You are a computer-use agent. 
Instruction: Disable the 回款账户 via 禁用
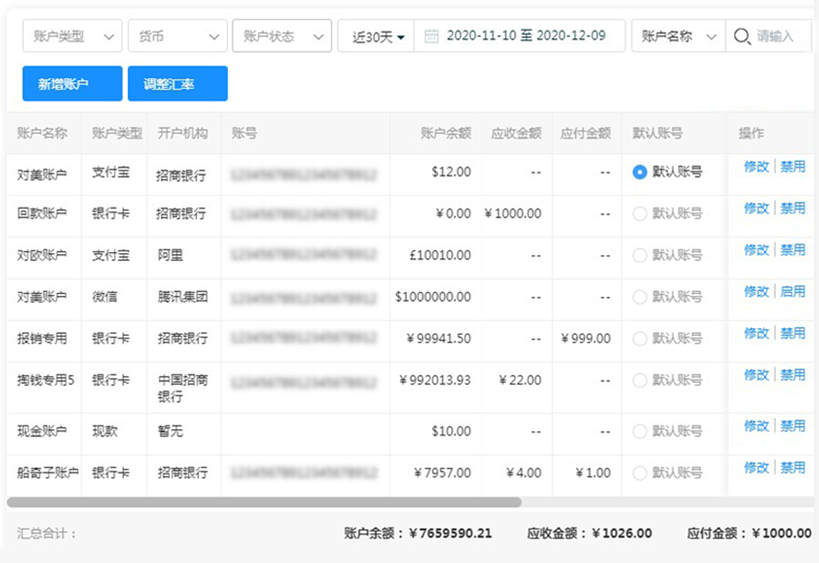point(792,208)
